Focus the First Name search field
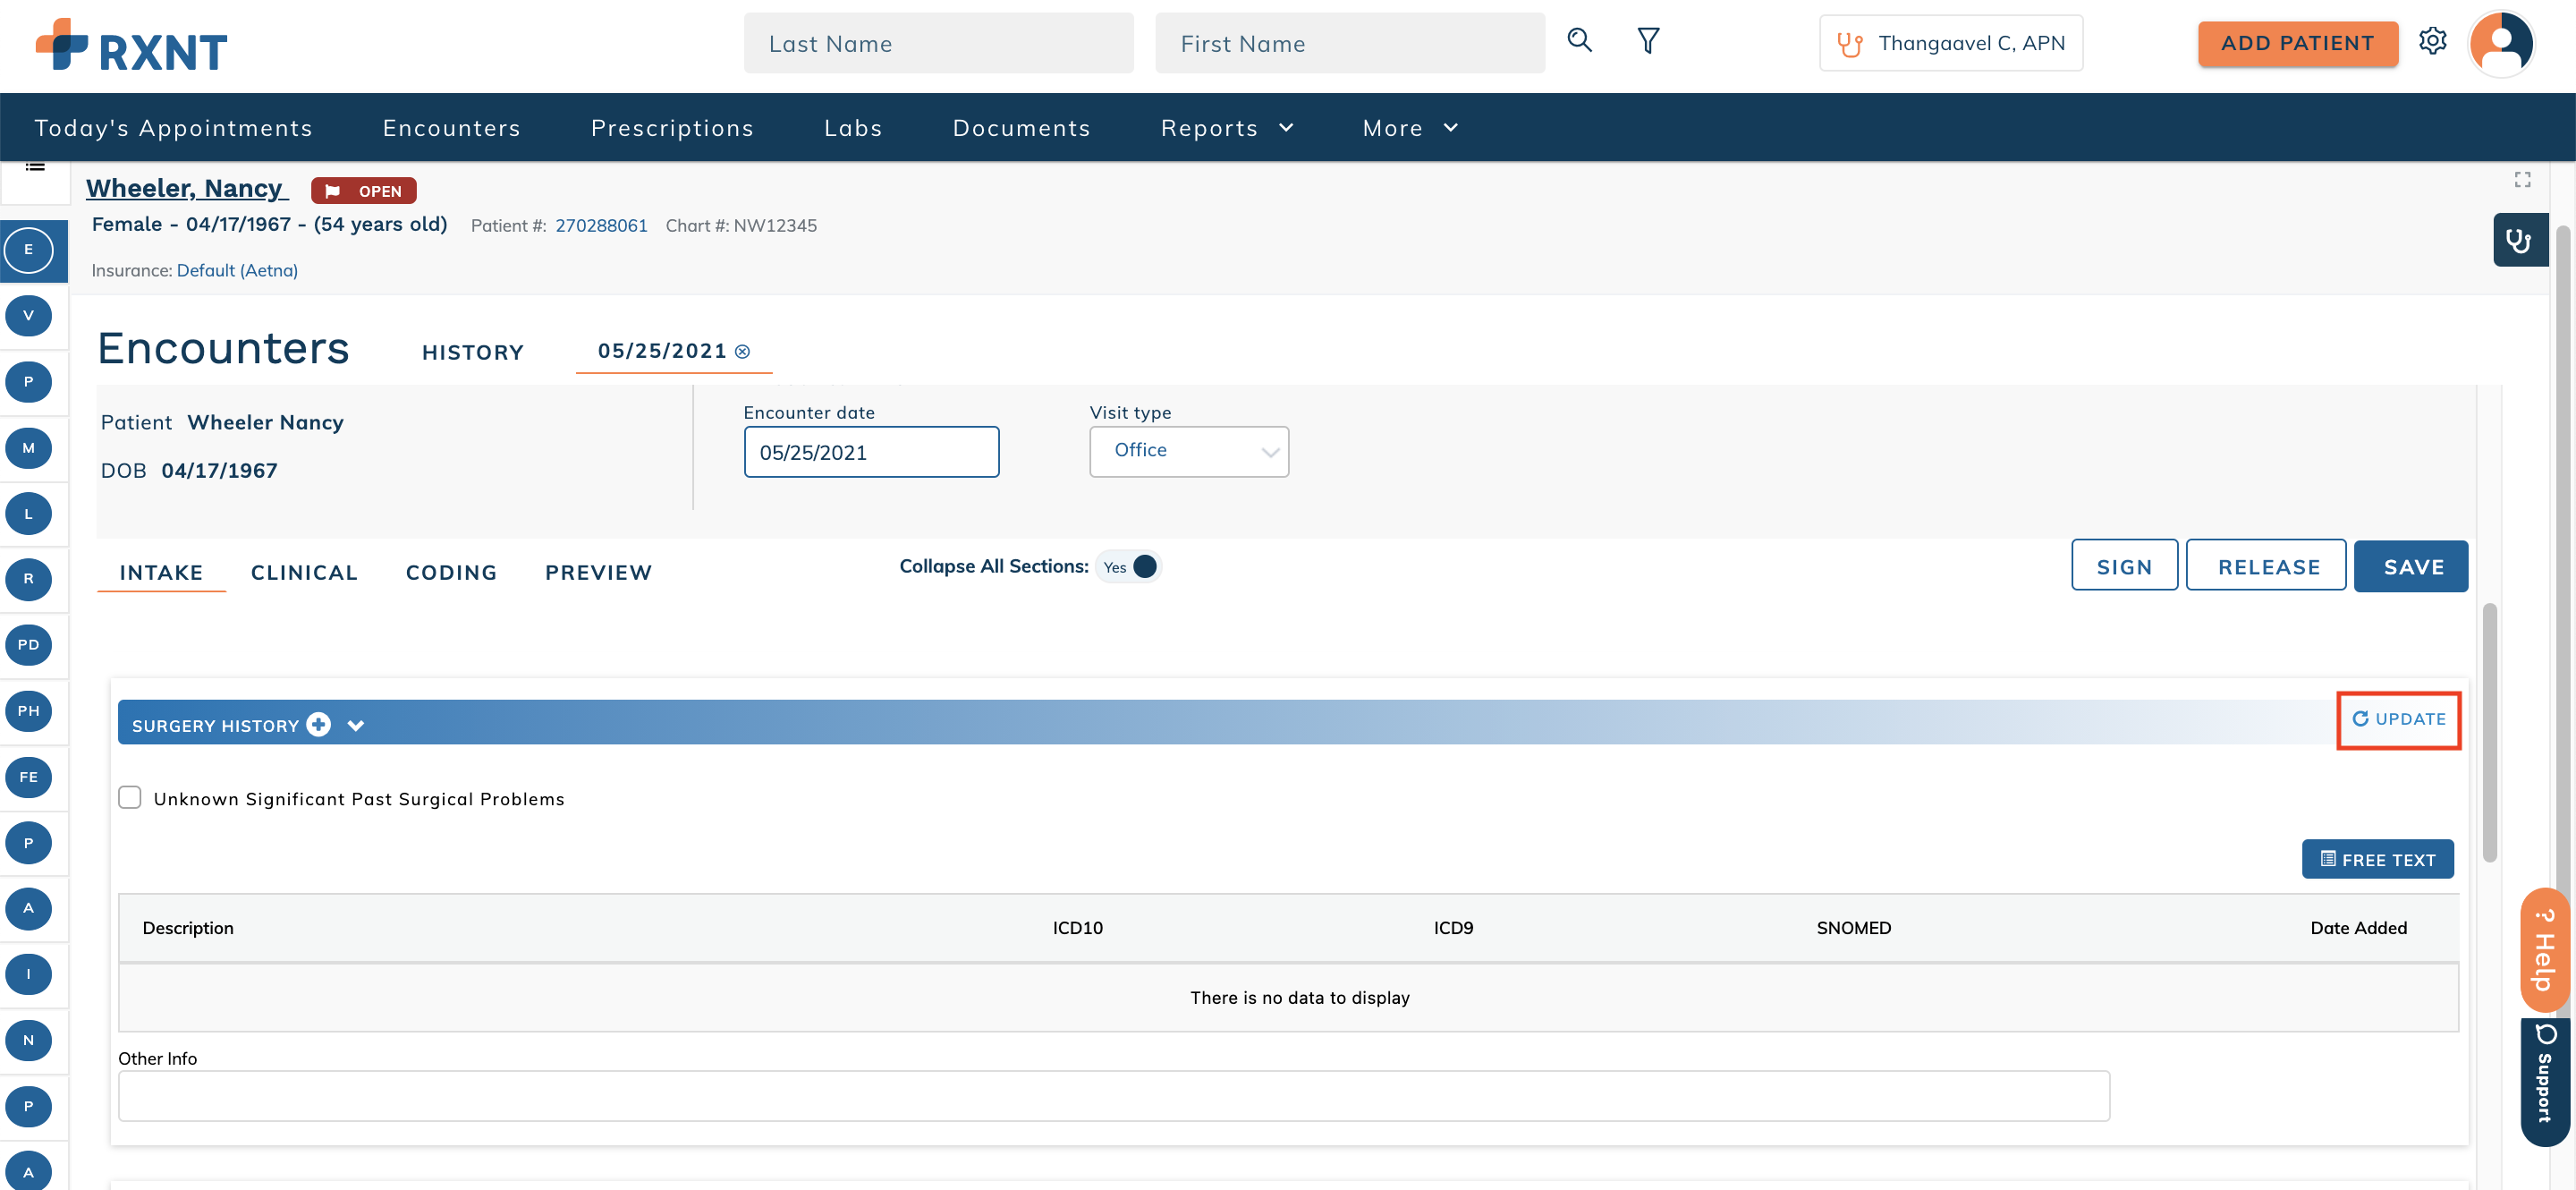The height and width of the screenshot is (1190, 2576). pyautogui.click(x=1349, y=43)
